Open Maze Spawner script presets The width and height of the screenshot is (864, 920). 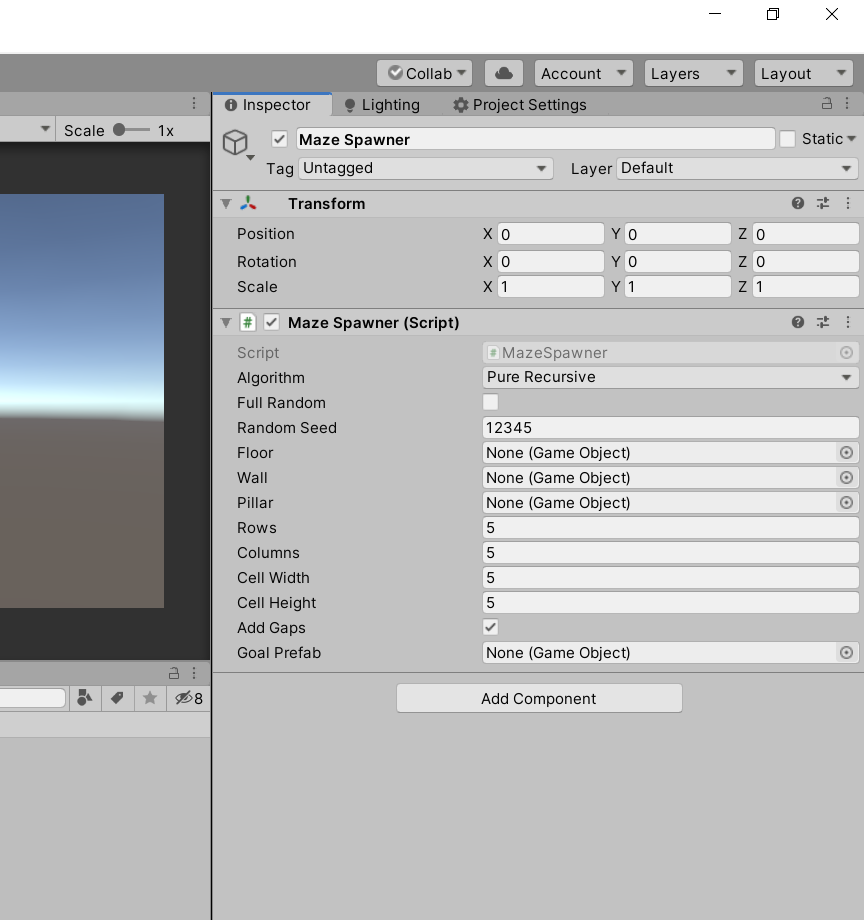coord(823,322)
